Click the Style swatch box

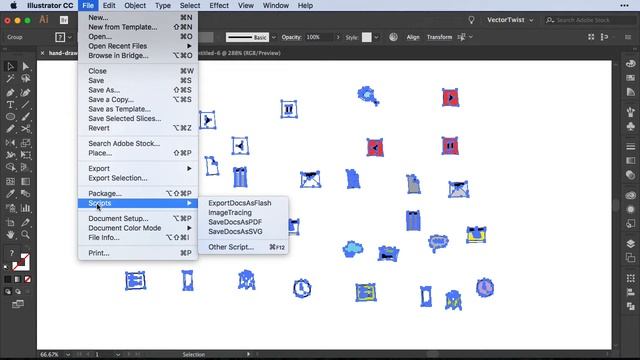pos(367,37)
